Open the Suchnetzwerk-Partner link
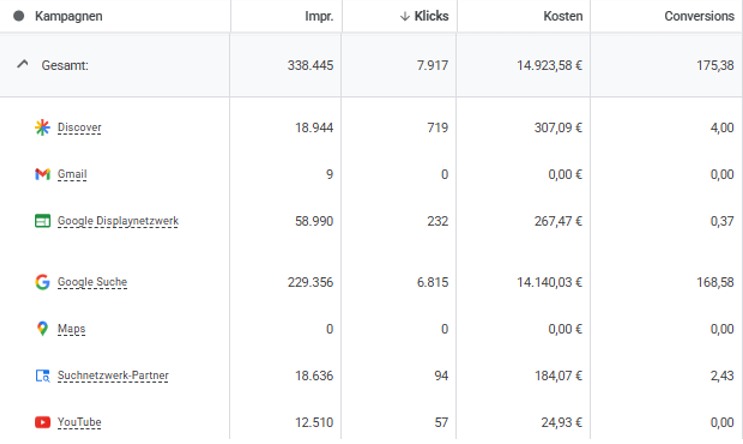This screenshot has width=743, height=444. click(113, 376)
